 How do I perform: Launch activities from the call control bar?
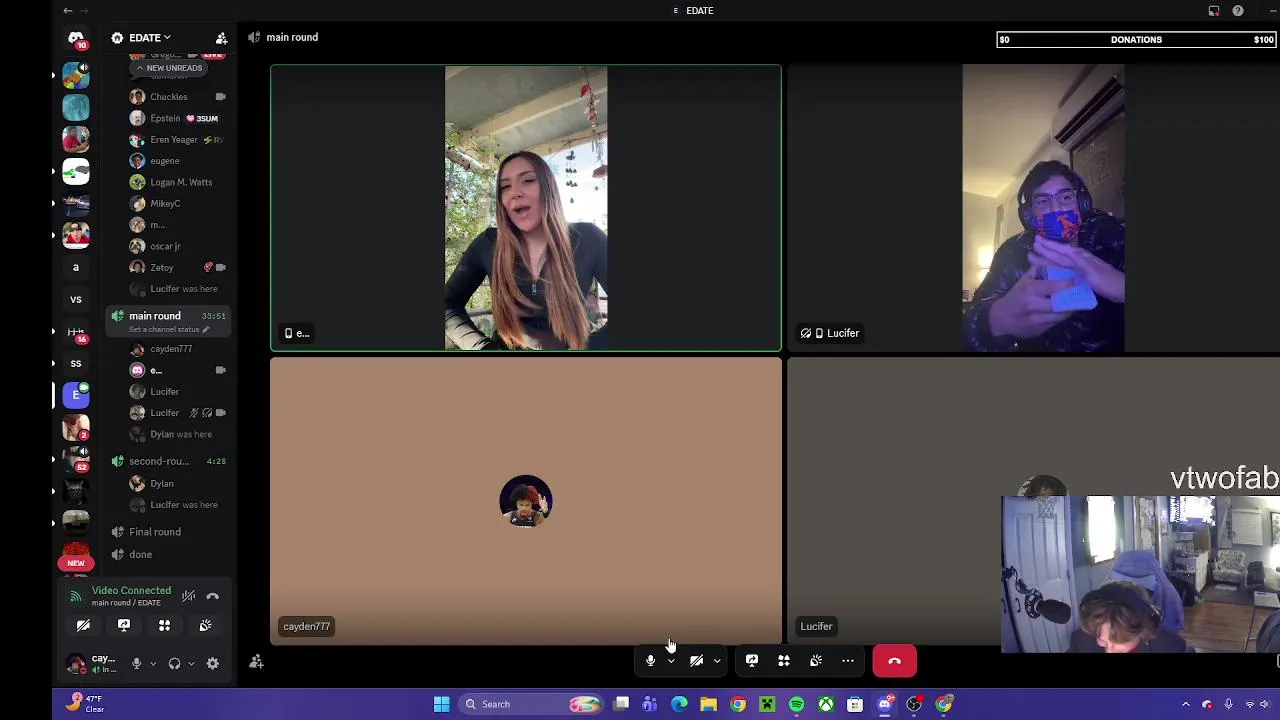784,661
